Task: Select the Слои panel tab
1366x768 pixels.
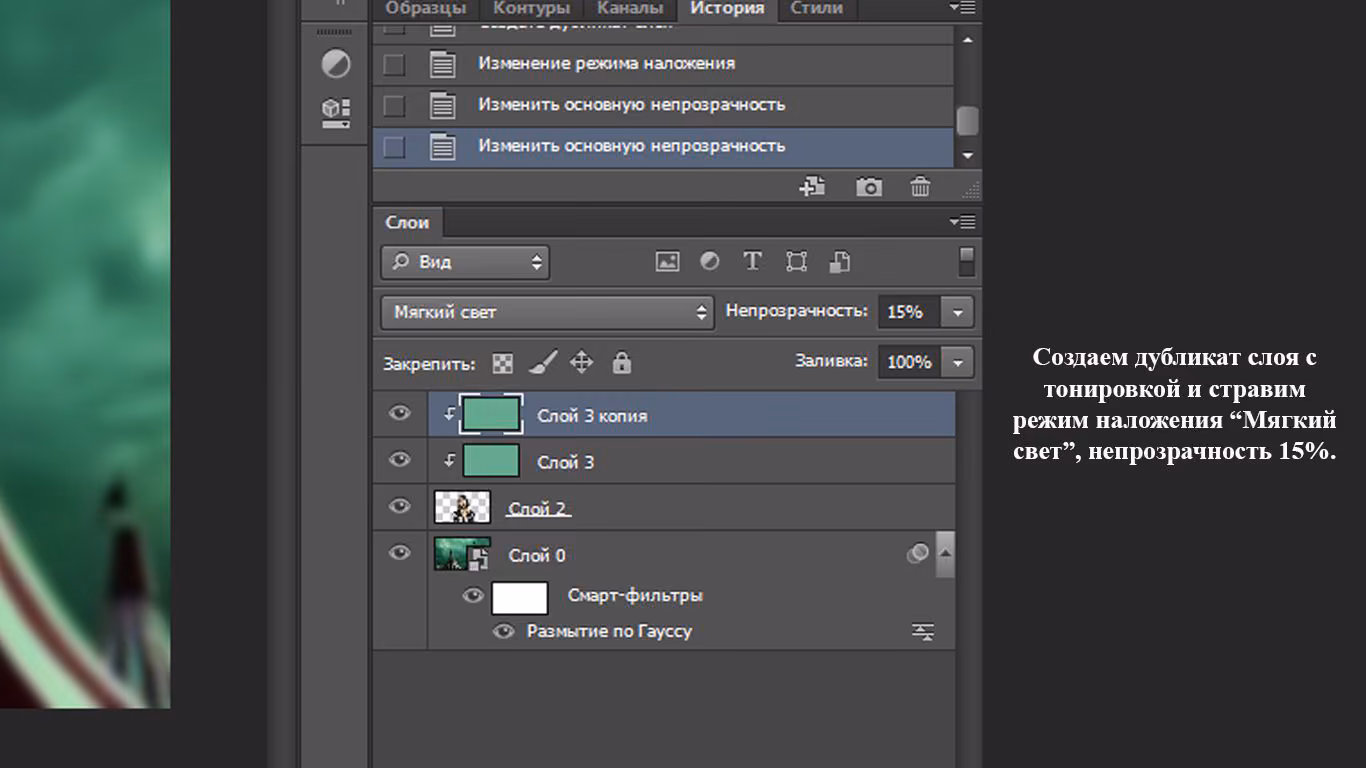Action: [407, 223]
